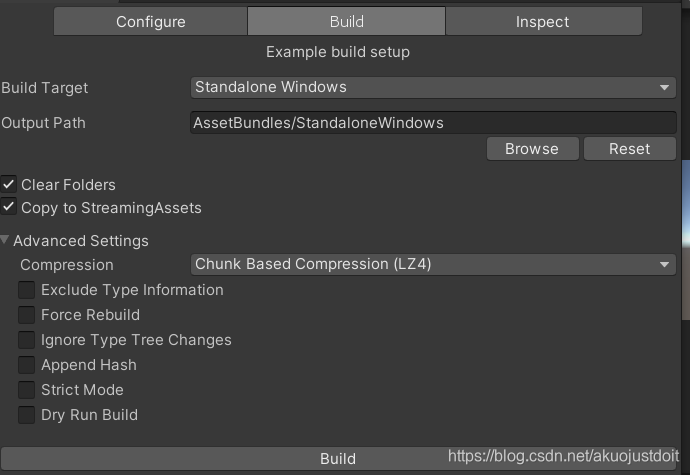Reset the output path

tap(629, 148)
